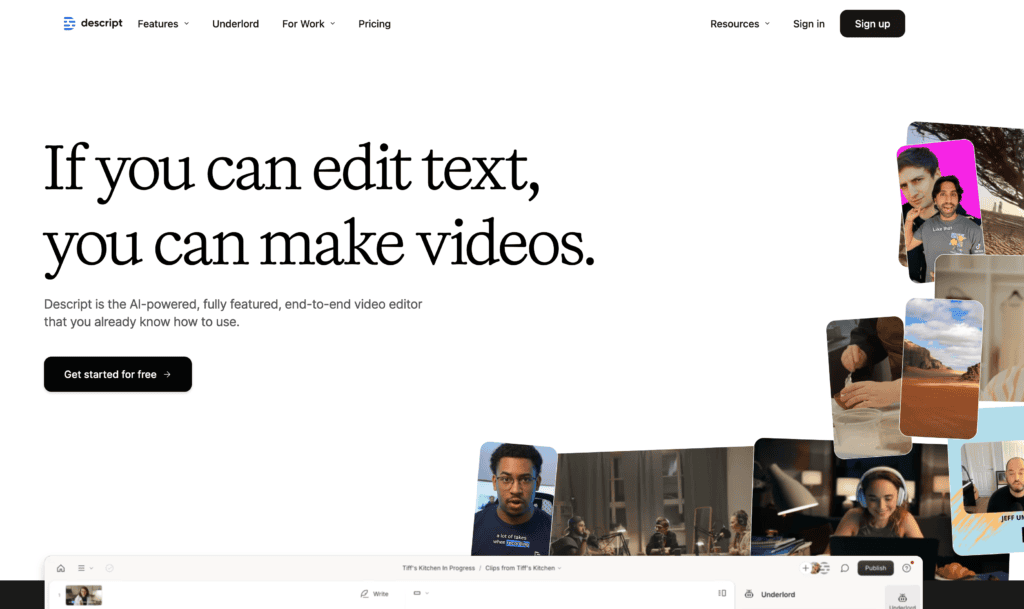Screen dimensions: 1024x609
Task: Click the Descript logo icon
Action: click(69, 24)
